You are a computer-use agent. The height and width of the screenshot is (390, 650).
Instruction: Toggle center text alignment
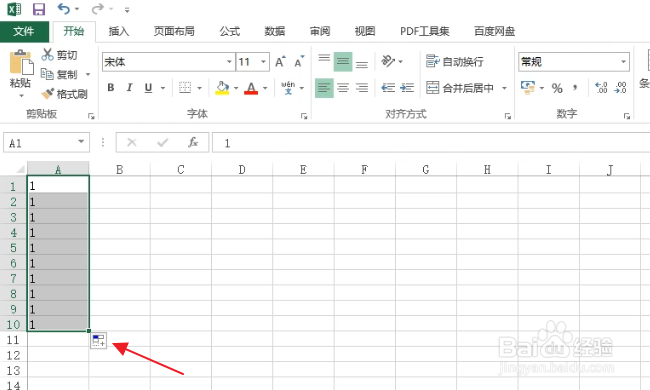[343, 88]
